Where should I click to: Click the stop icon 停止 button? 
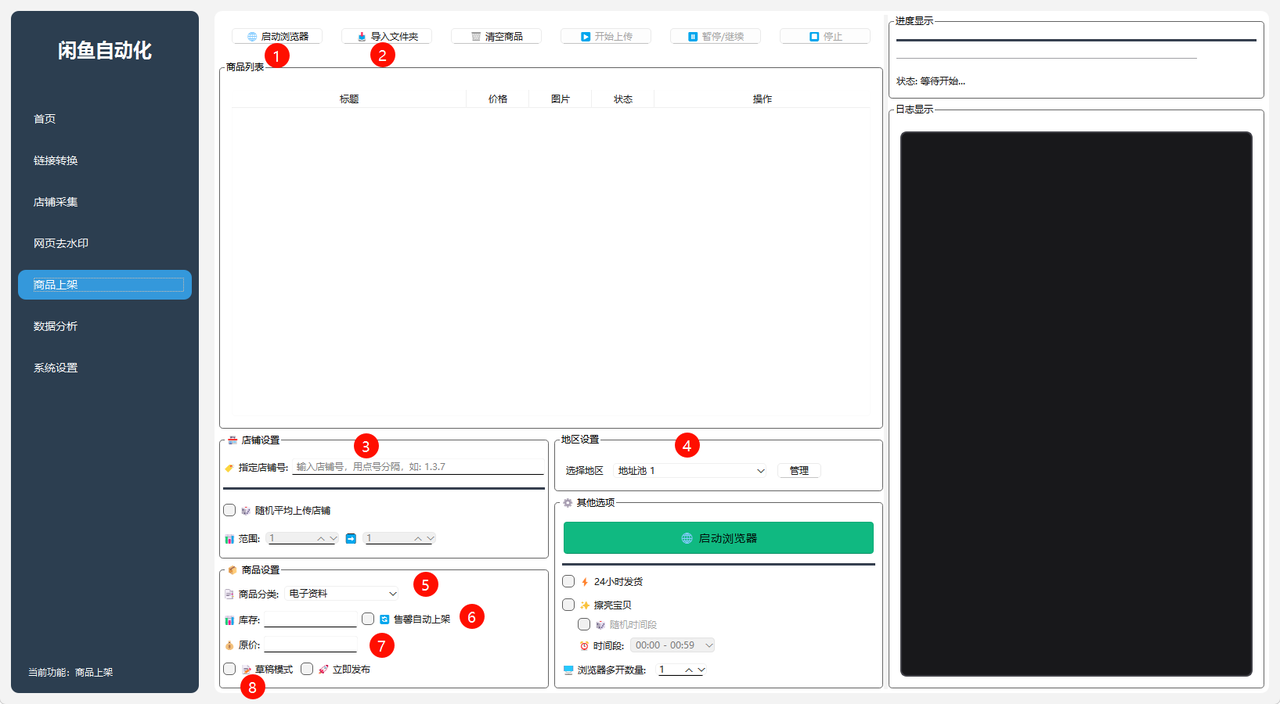coord(825,36)
